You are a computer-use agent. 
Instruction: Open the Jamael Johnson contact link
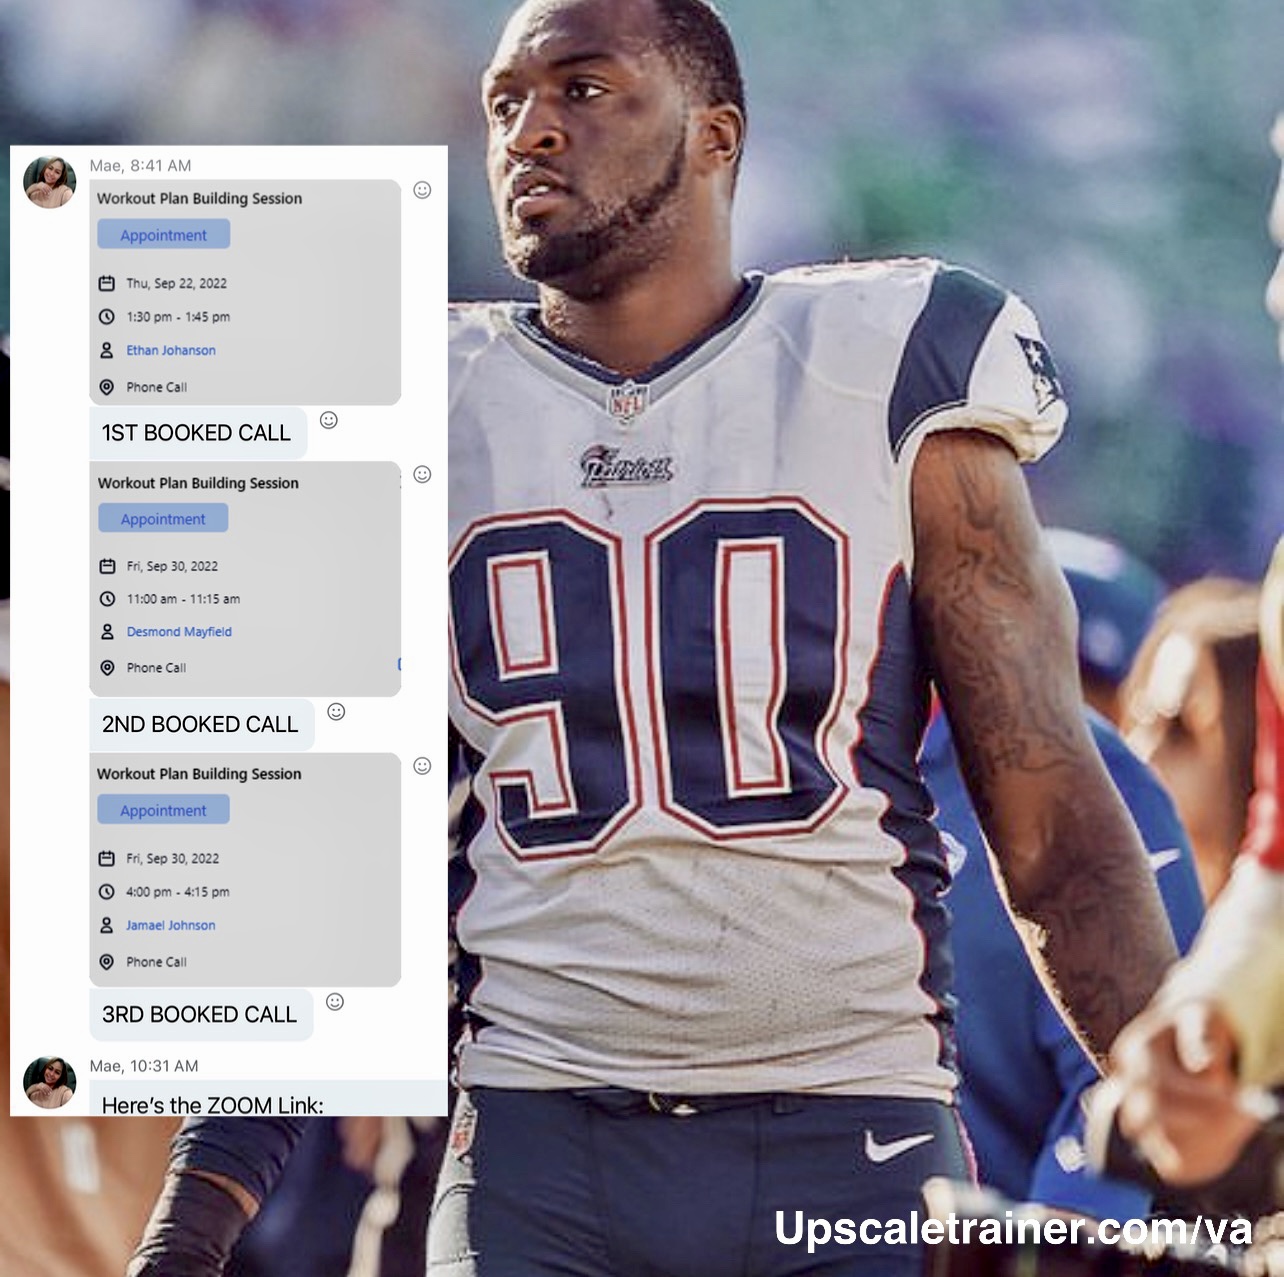[x=171, y=925]
